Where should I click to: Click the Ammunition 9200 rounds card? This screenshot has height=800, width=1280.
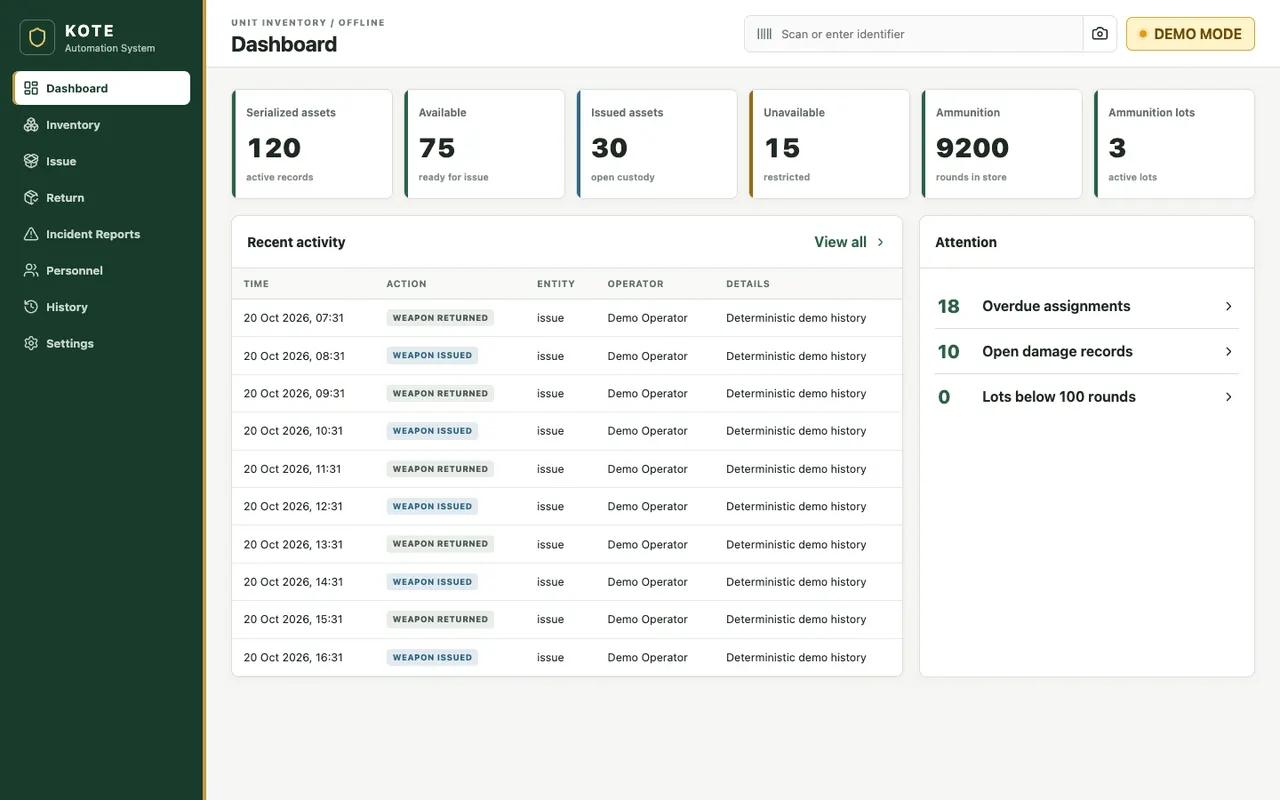[x=1002, y=144]
